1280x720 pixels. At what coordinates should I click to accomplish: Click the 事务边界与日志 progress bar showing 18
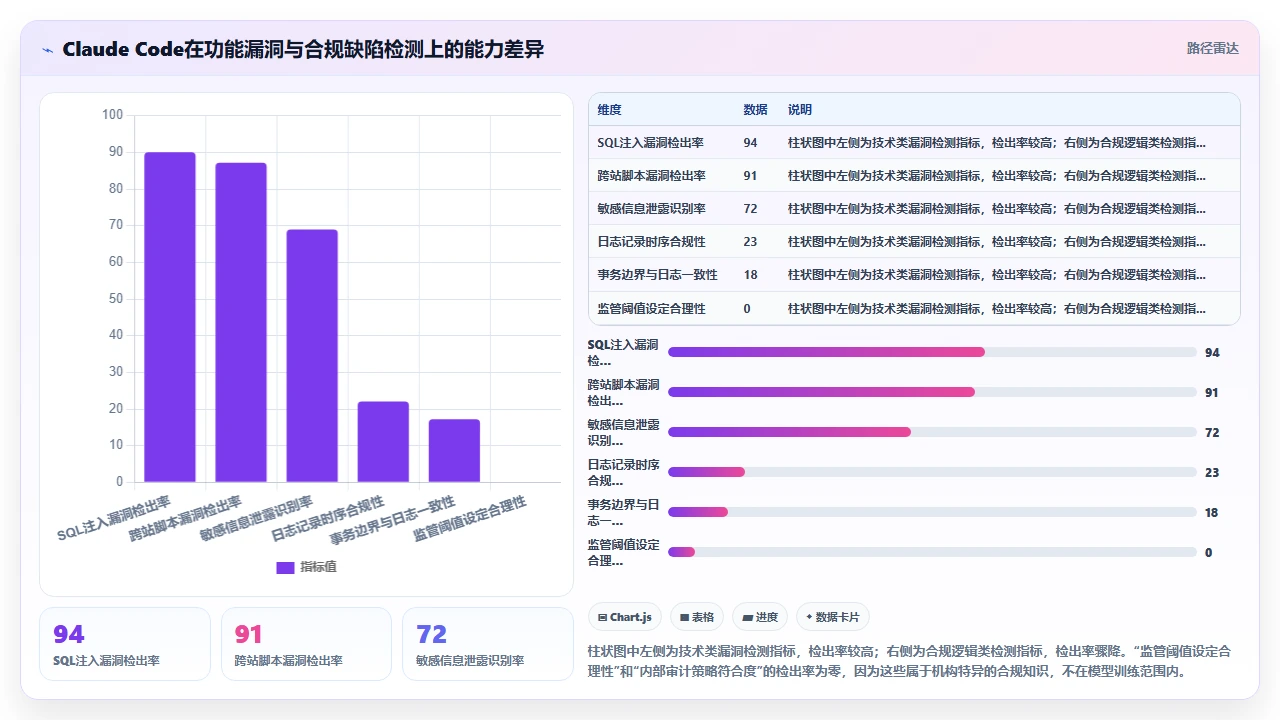(932, 512)
